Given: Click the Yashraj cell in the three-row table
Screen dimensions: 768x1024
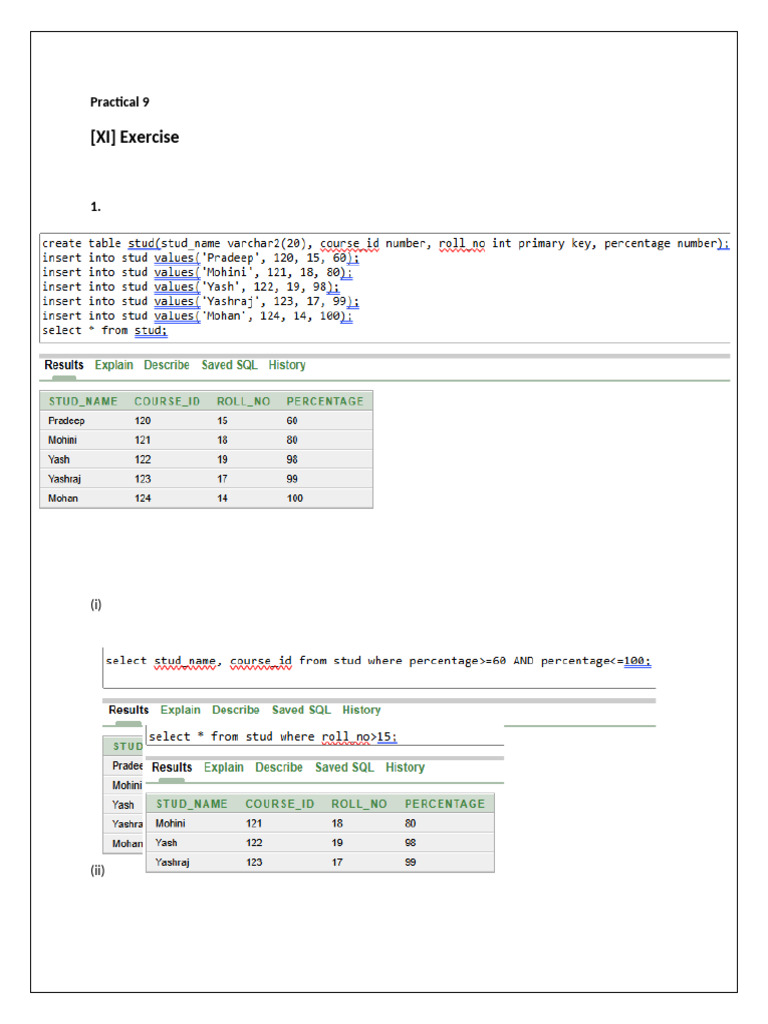Looking at the screenshot, I should [x=174, y=861].
